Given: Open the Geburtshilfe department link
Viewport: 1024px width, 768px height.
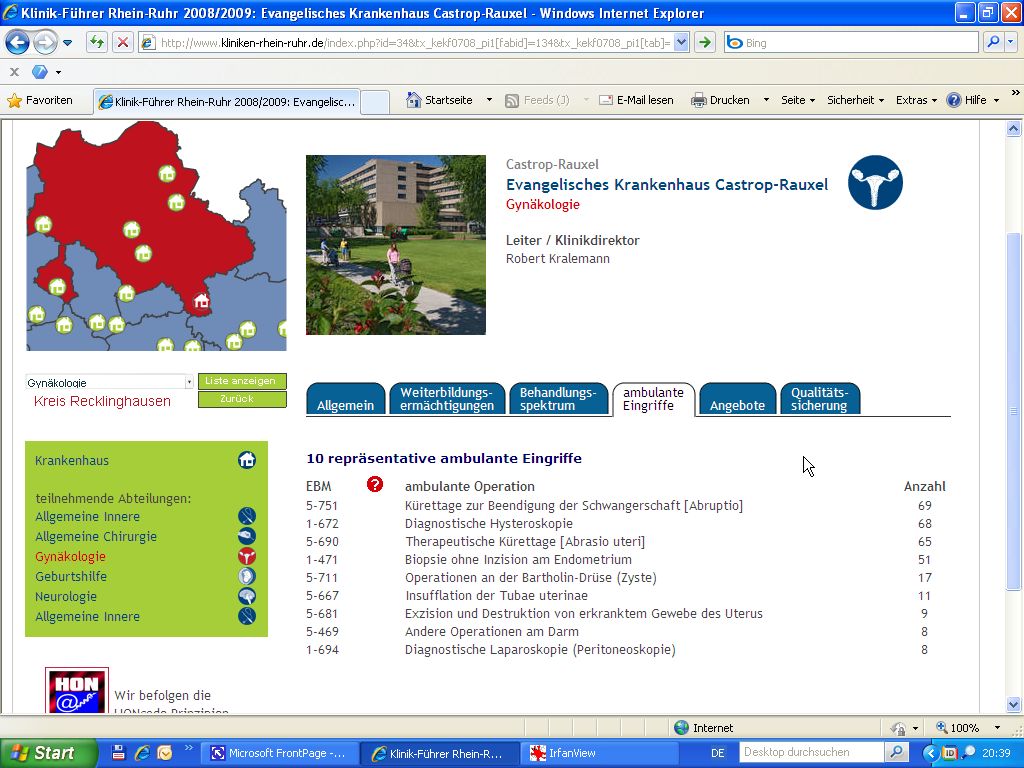Looking at the screenshot, I should coord(71,577).
